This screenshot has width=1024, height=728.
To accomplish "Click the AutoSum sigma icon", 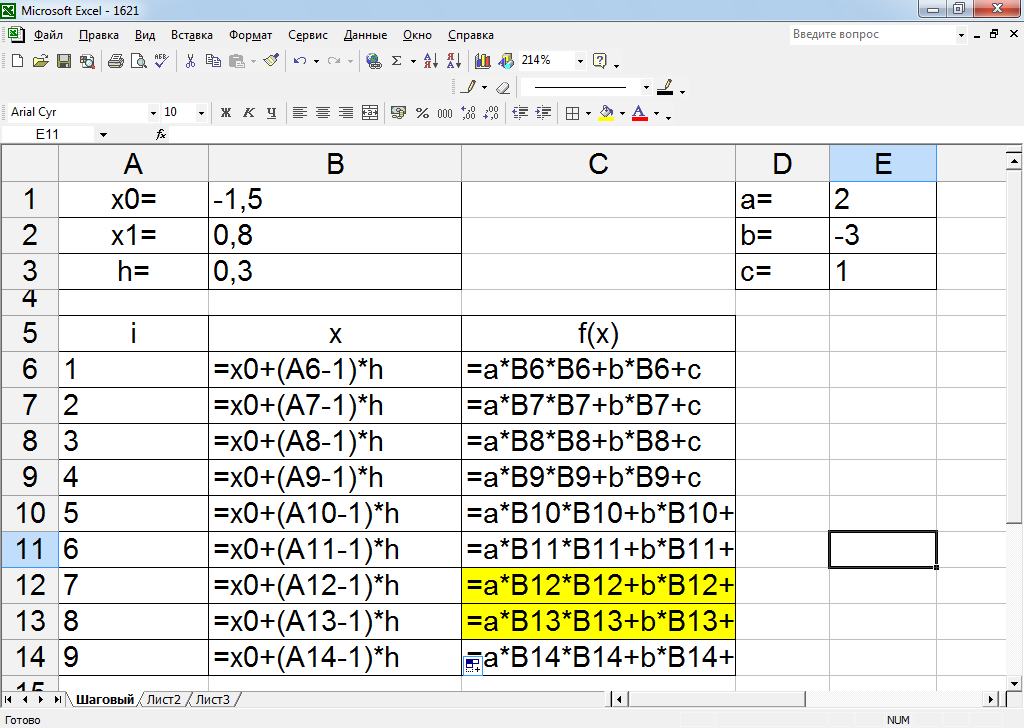I will [x=396, y=61].
